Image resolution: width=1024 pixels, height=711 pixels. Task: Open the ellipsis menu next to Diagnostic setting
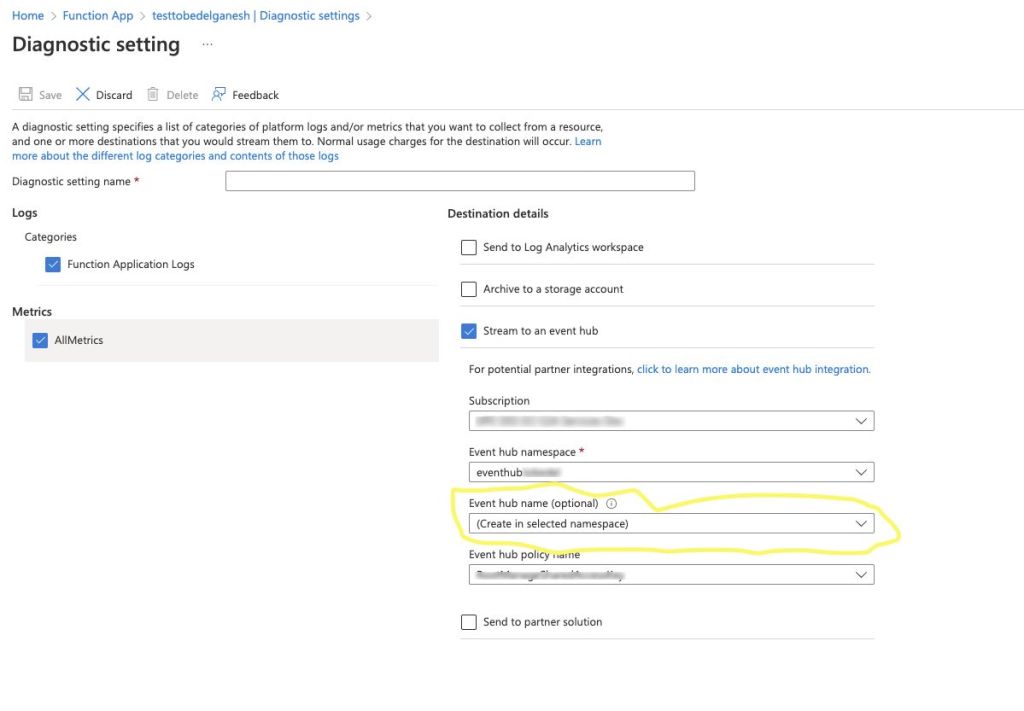pos(206,45)
